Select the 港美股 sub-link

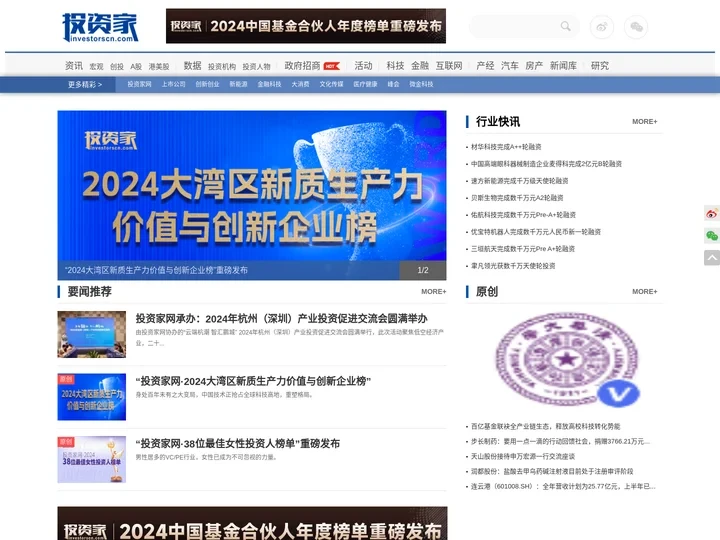tap(159, 67)
